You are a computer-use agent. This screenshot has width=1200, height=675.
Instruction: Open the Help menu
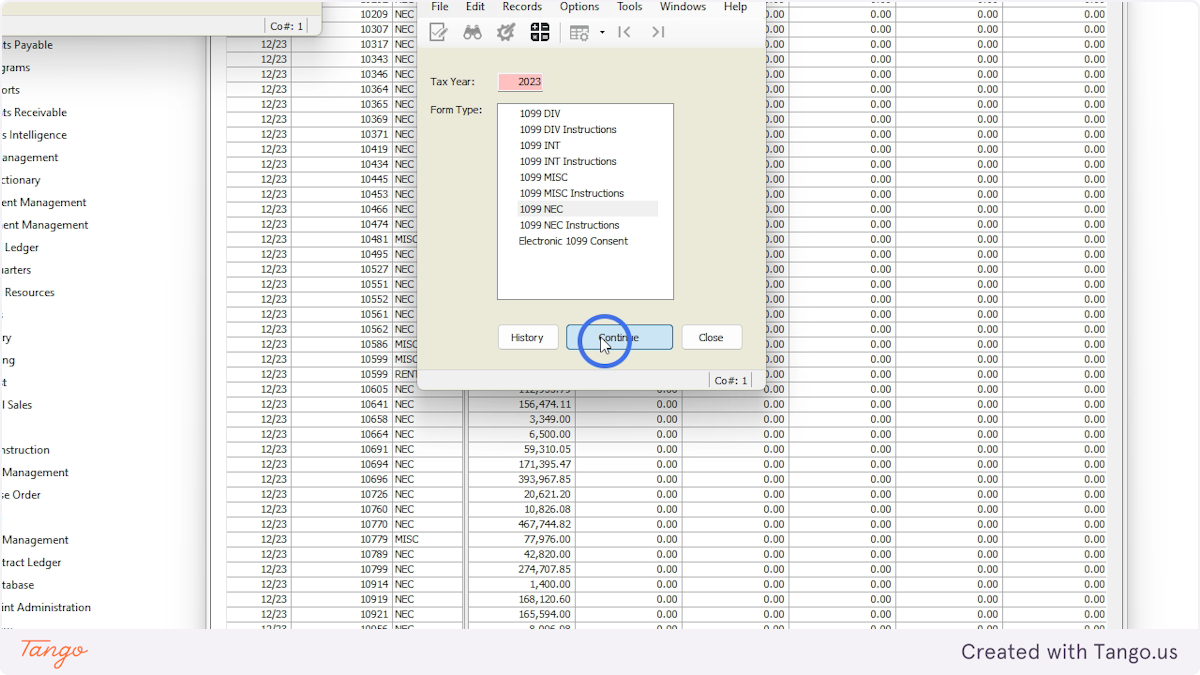pyautogui.click(x=735, y=7)
